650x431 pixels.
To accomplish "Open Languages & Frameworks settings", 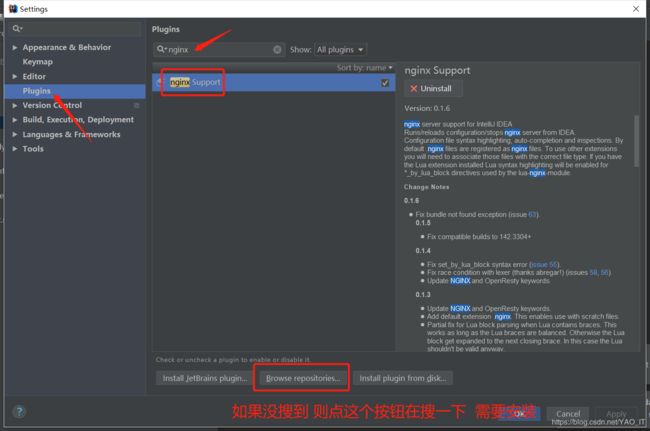I will click(x=71, y=134).
